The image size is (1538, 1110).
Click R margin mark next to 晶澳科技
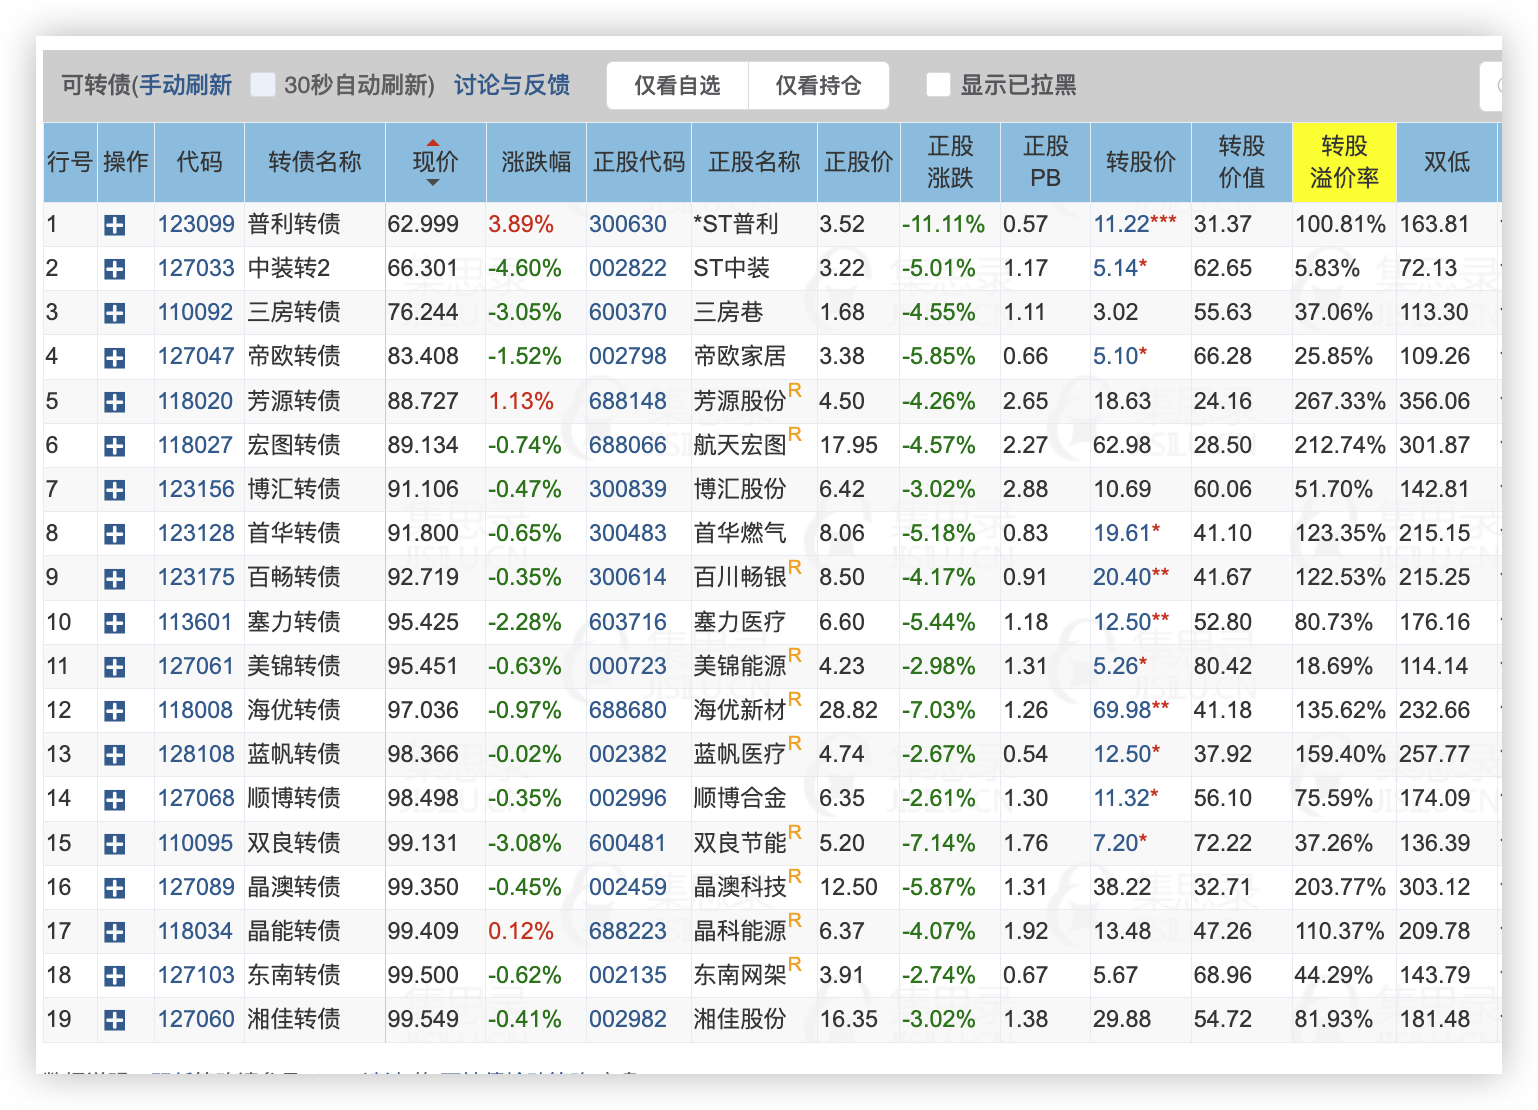click(795, 876)
